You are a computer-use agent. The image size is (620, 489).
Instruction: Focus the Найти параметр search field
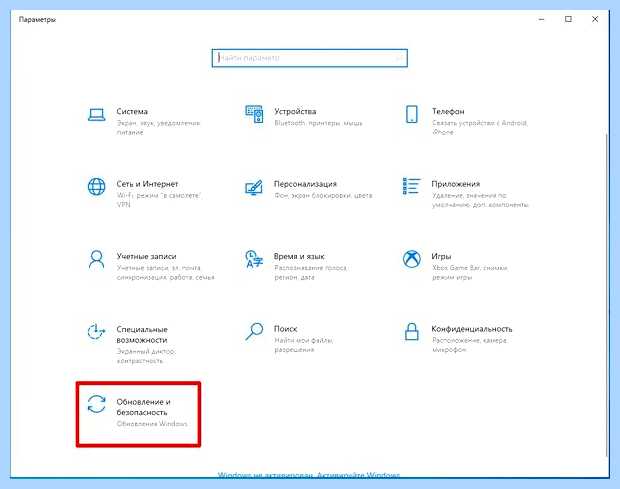(309, 59)
